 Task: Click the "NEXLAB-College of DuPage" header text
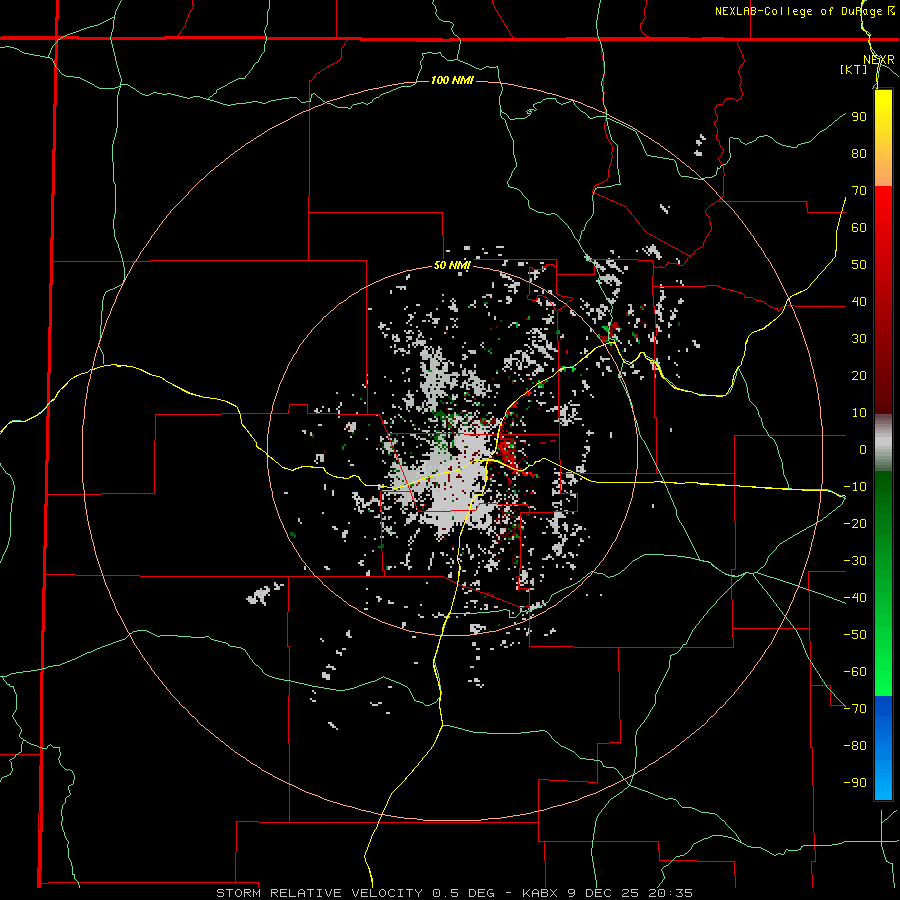coord(798,11)
